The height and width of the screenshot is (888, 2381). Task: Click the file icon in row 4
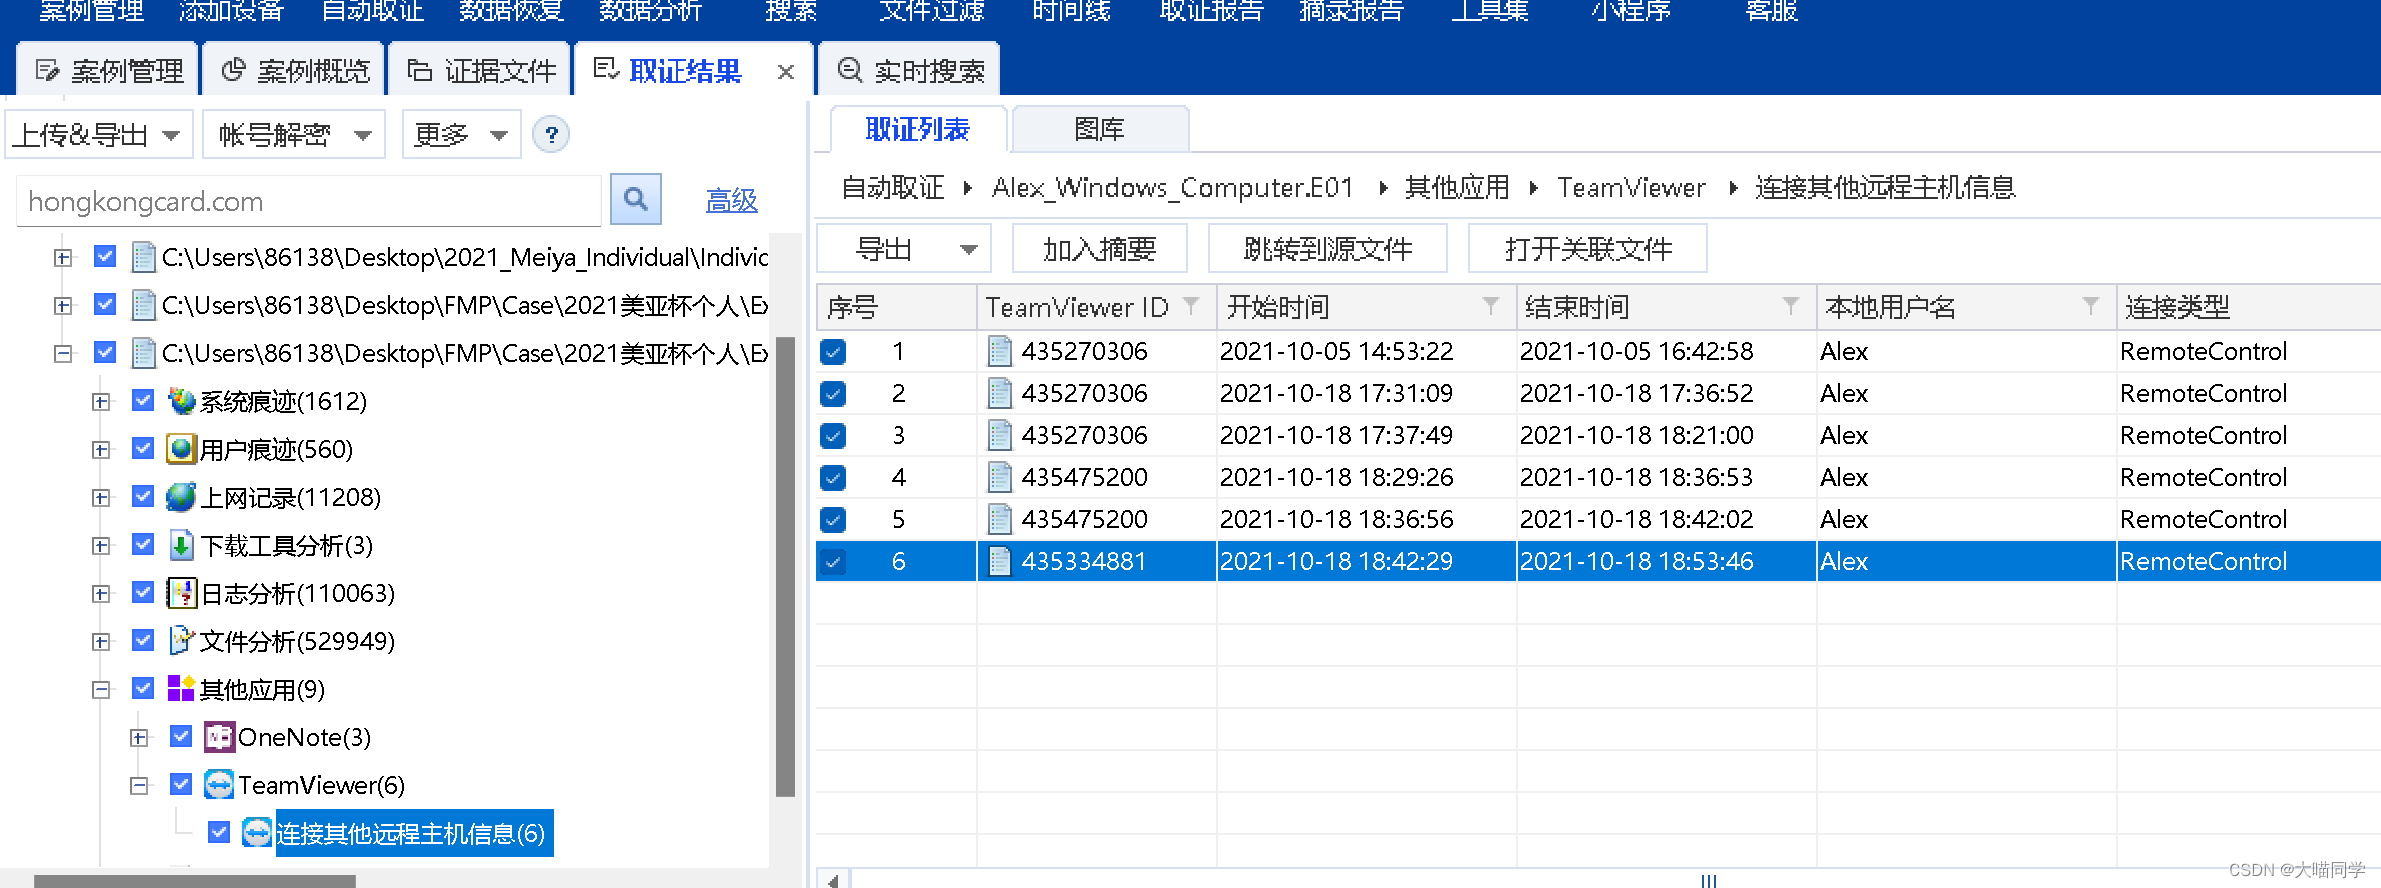coord(999,477)
